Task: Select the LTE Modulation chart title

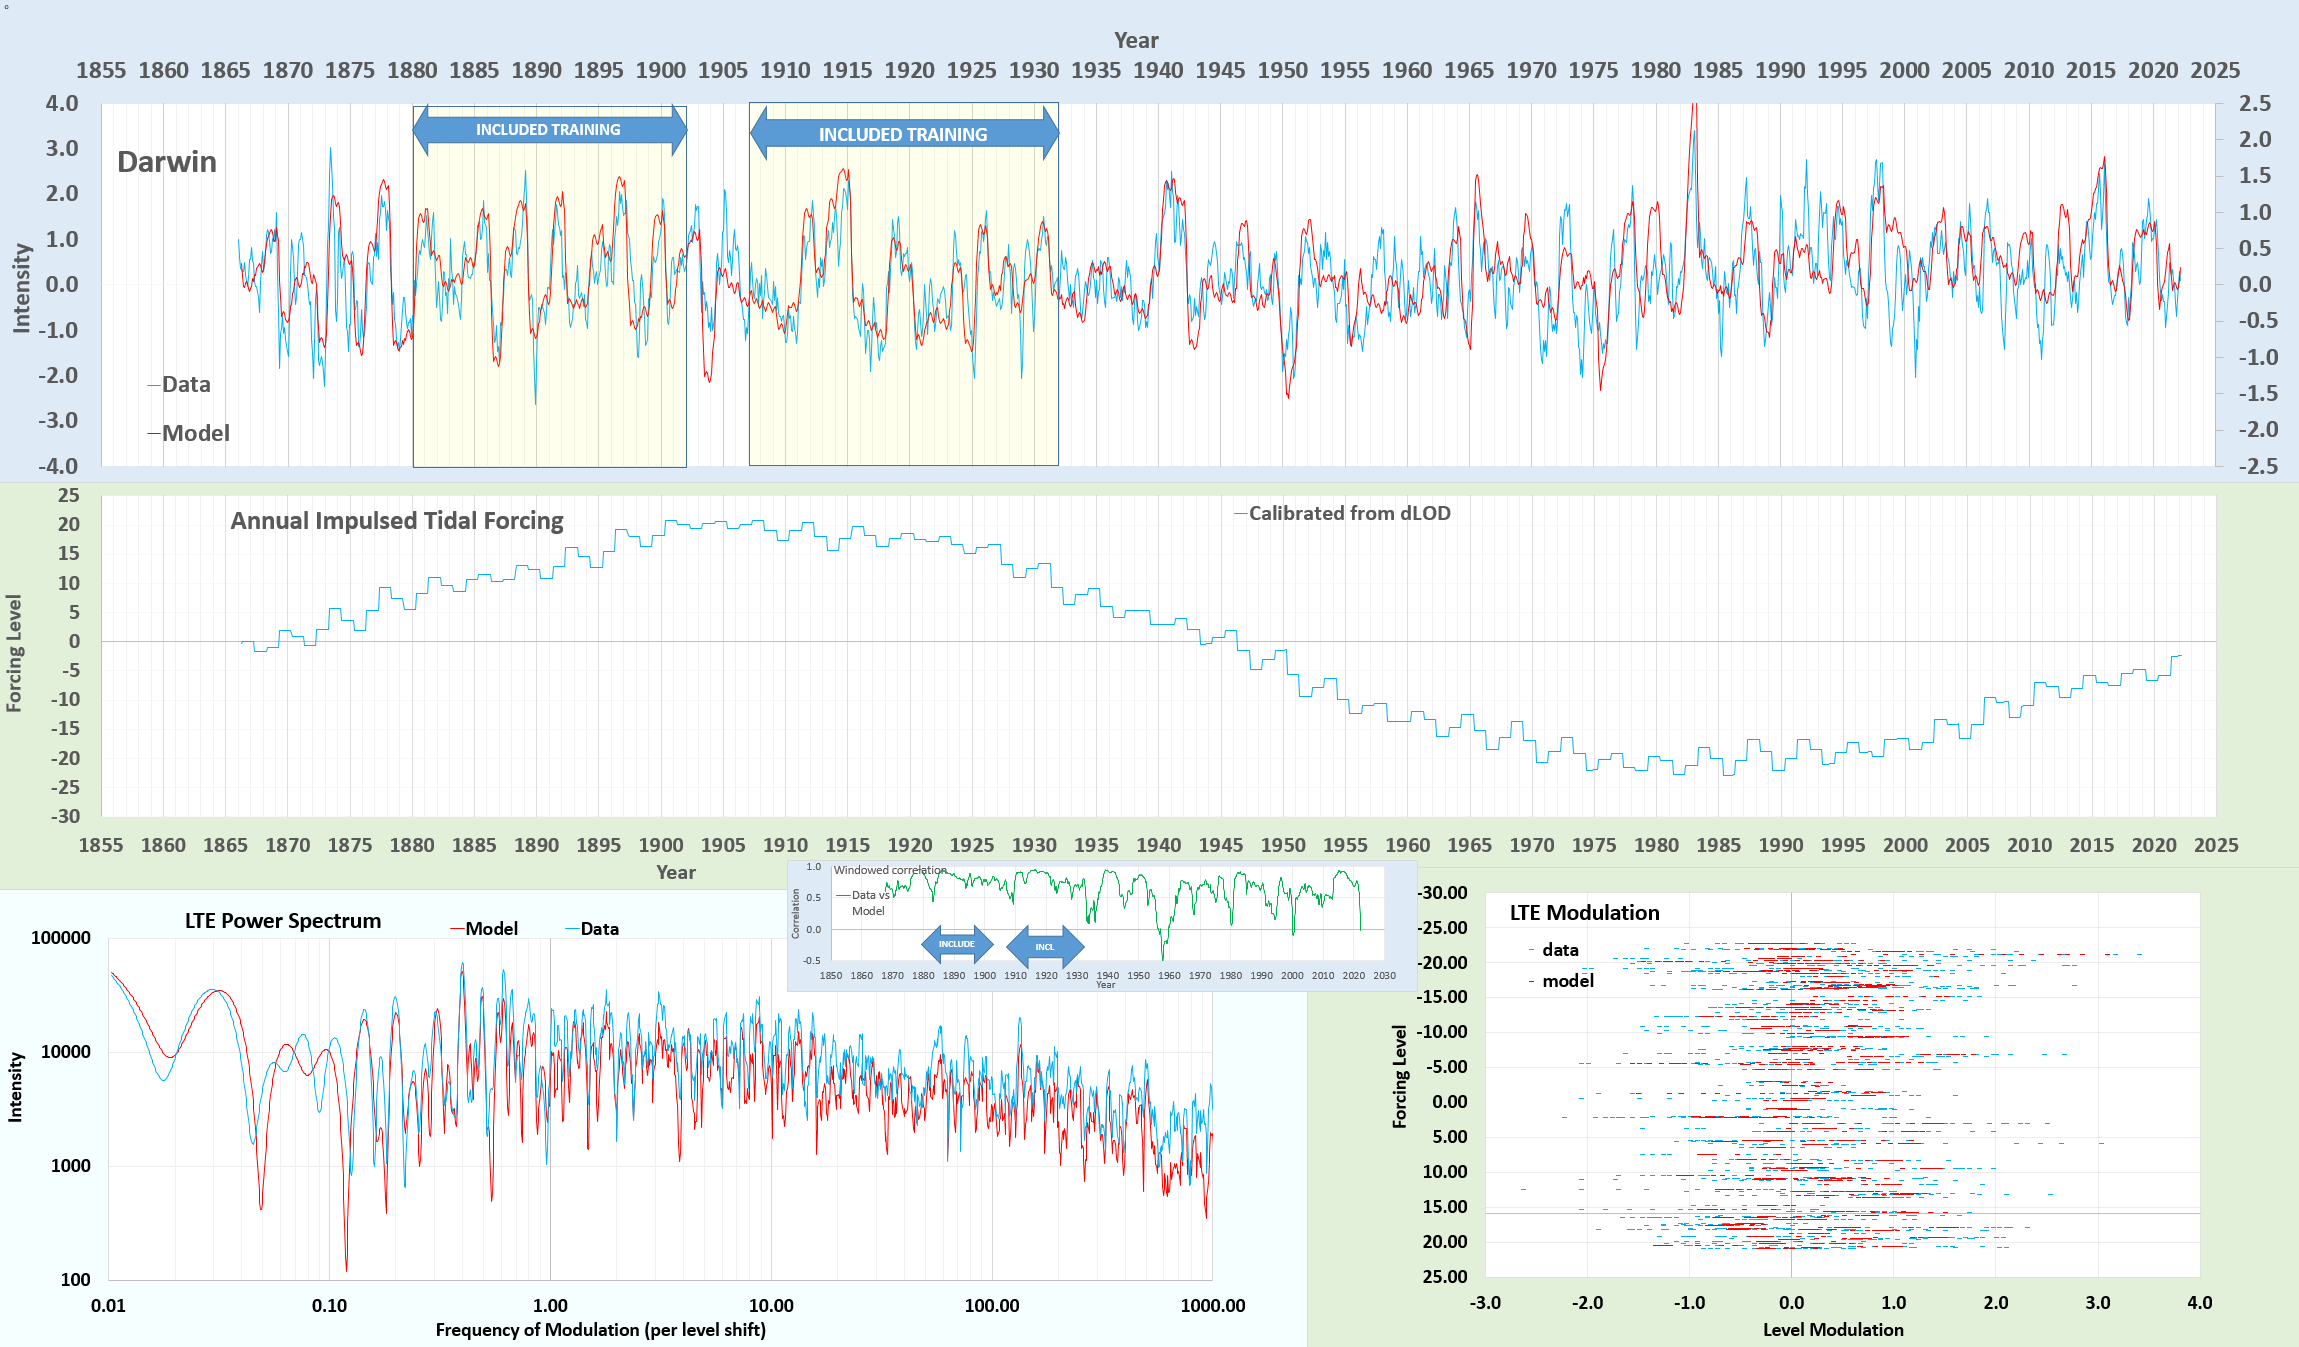Action: [x=1584, y=913]
